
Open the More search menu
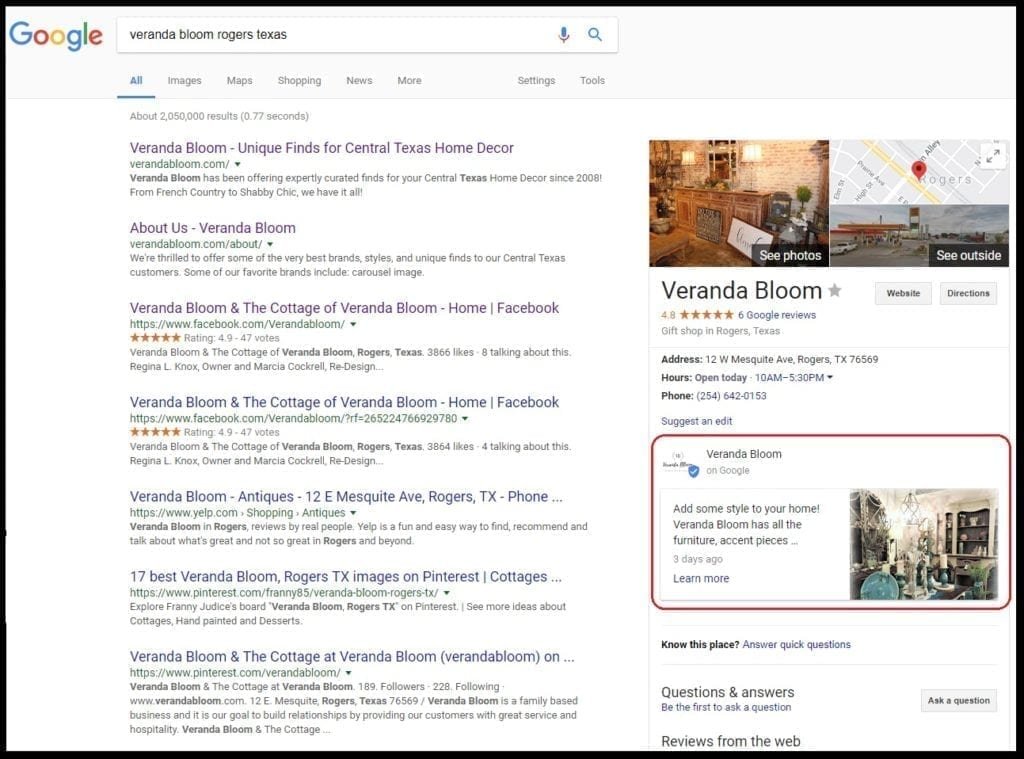409,80
